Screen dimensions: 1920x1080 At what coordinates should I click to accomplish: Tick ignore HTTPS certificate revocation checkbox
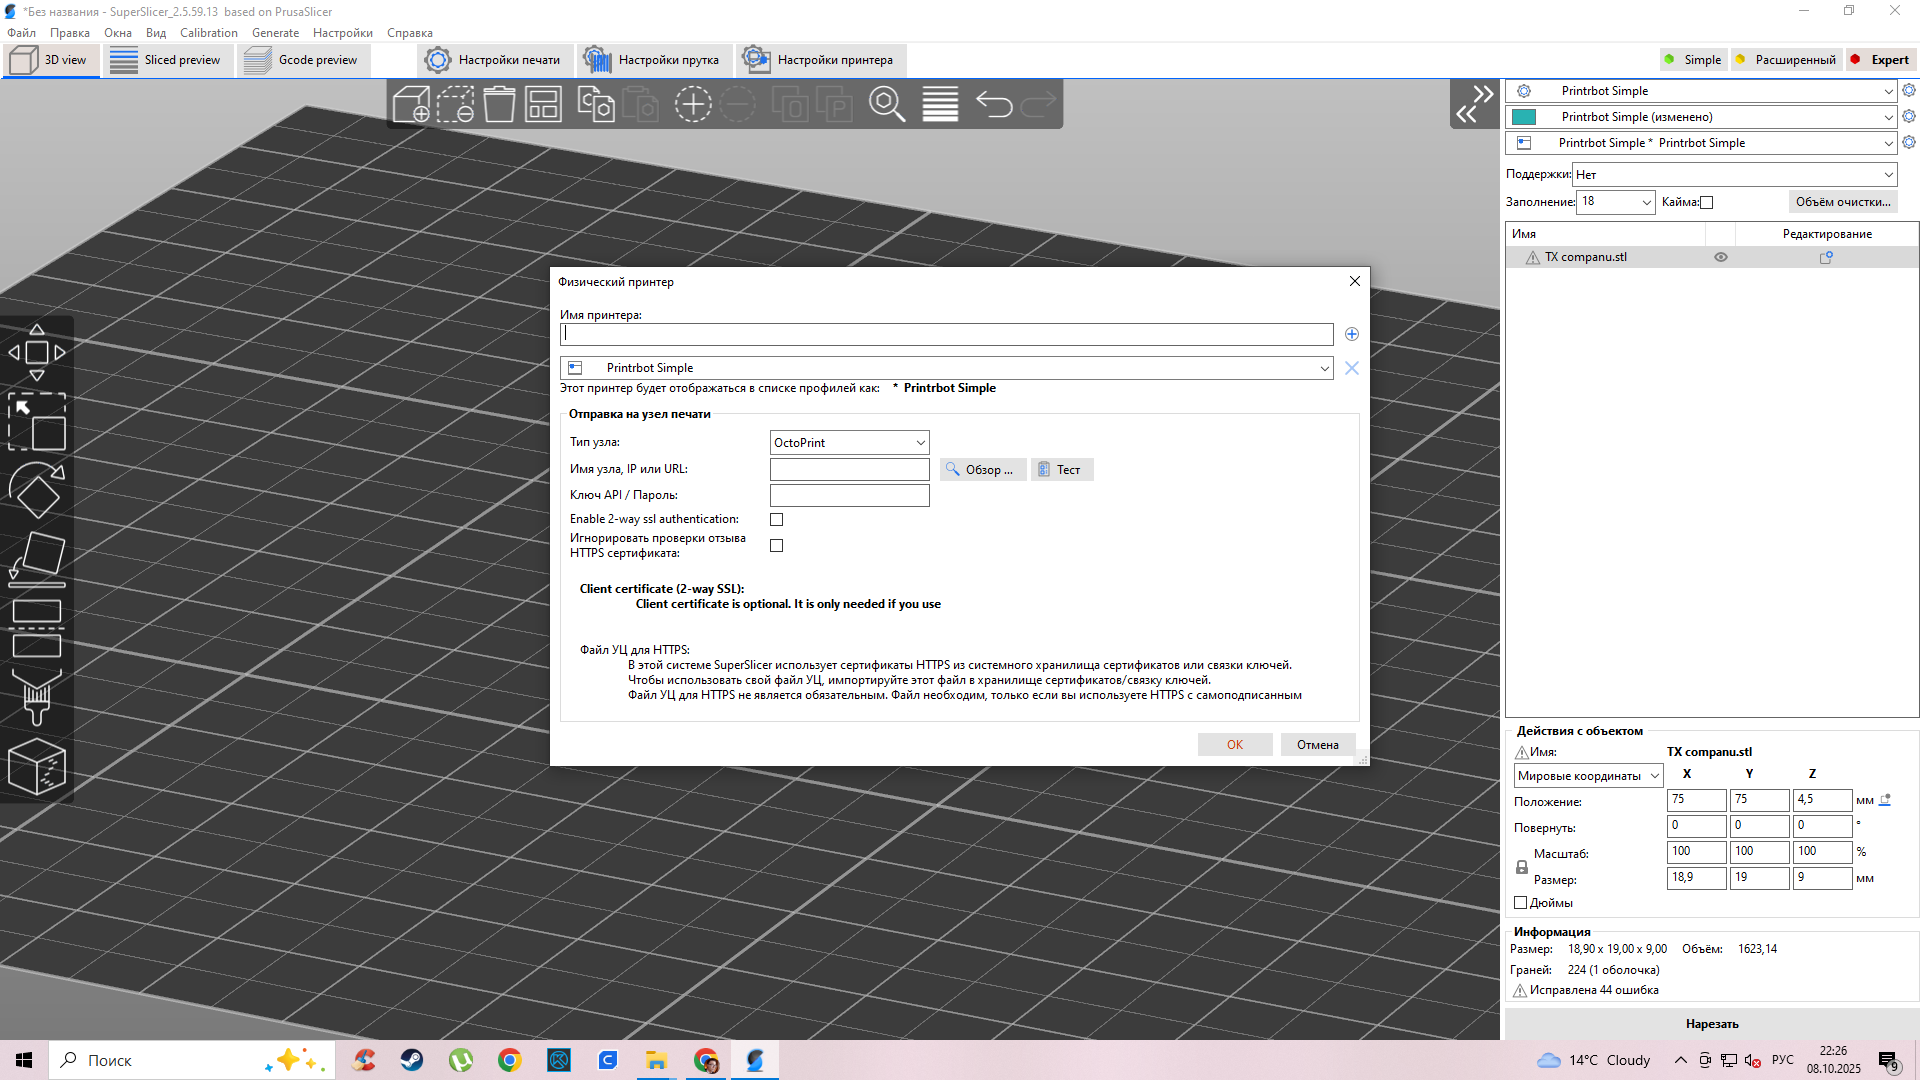[x=777, y=546]
